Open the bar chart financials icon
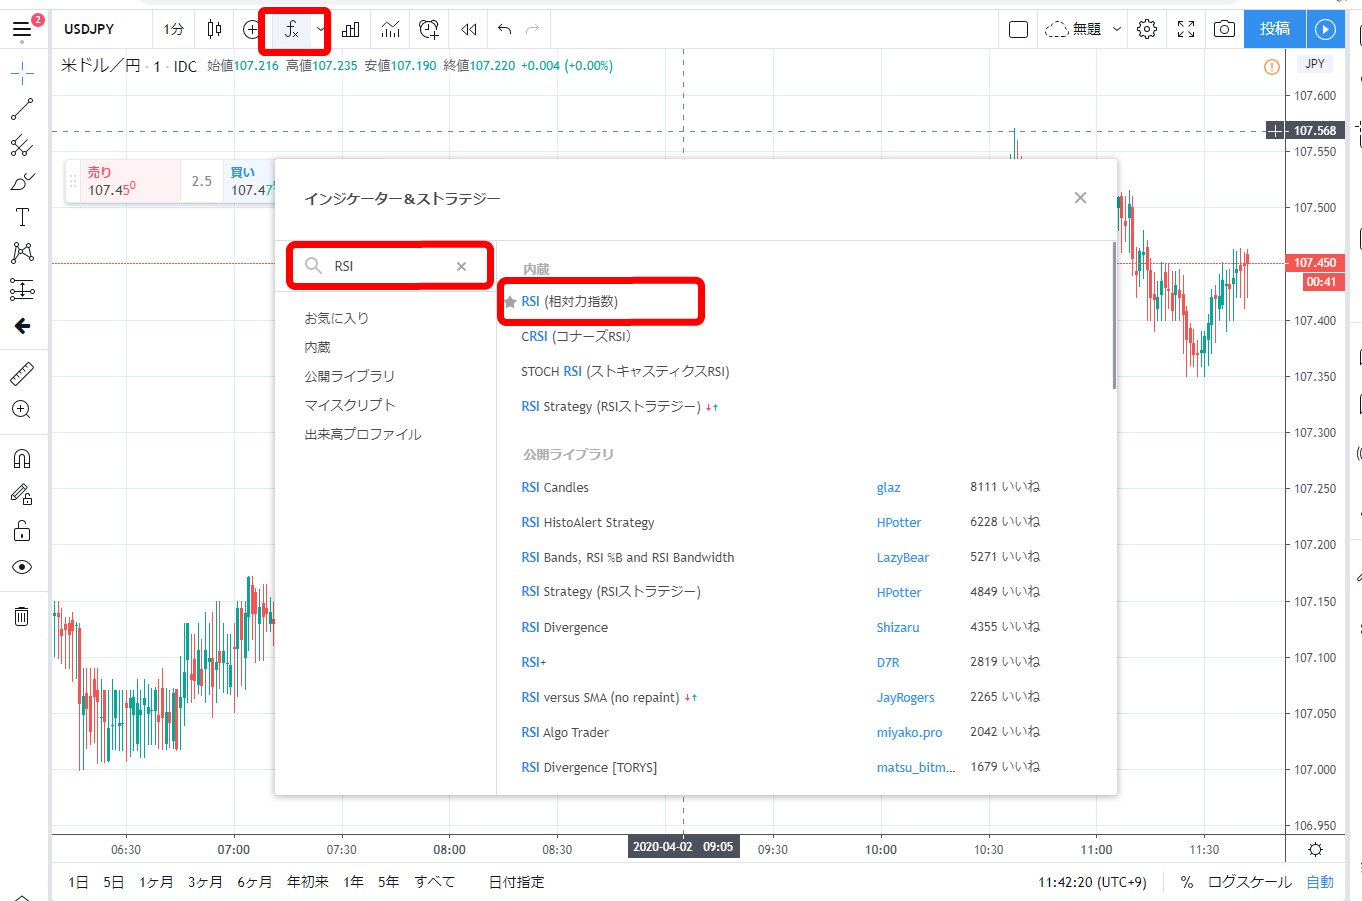 tap(351, 29)
